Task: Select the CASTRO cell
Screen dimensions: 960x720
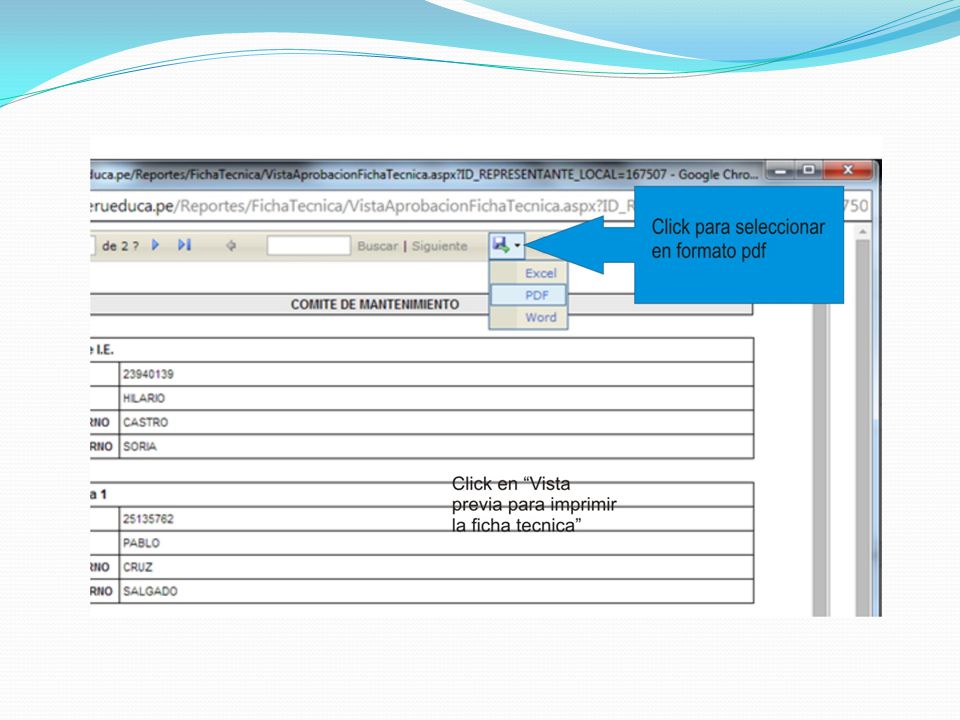Action: (x=436, y=422)
